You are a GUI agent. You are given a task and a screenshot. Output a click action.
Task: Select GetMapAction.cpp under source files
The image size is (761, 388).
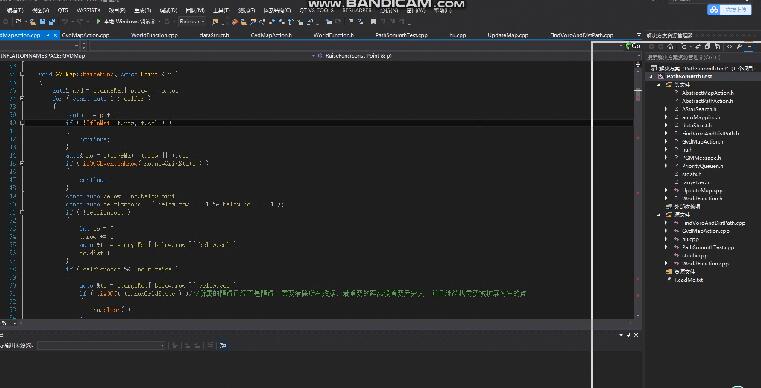pyautogui.click(x=706, y=231)
